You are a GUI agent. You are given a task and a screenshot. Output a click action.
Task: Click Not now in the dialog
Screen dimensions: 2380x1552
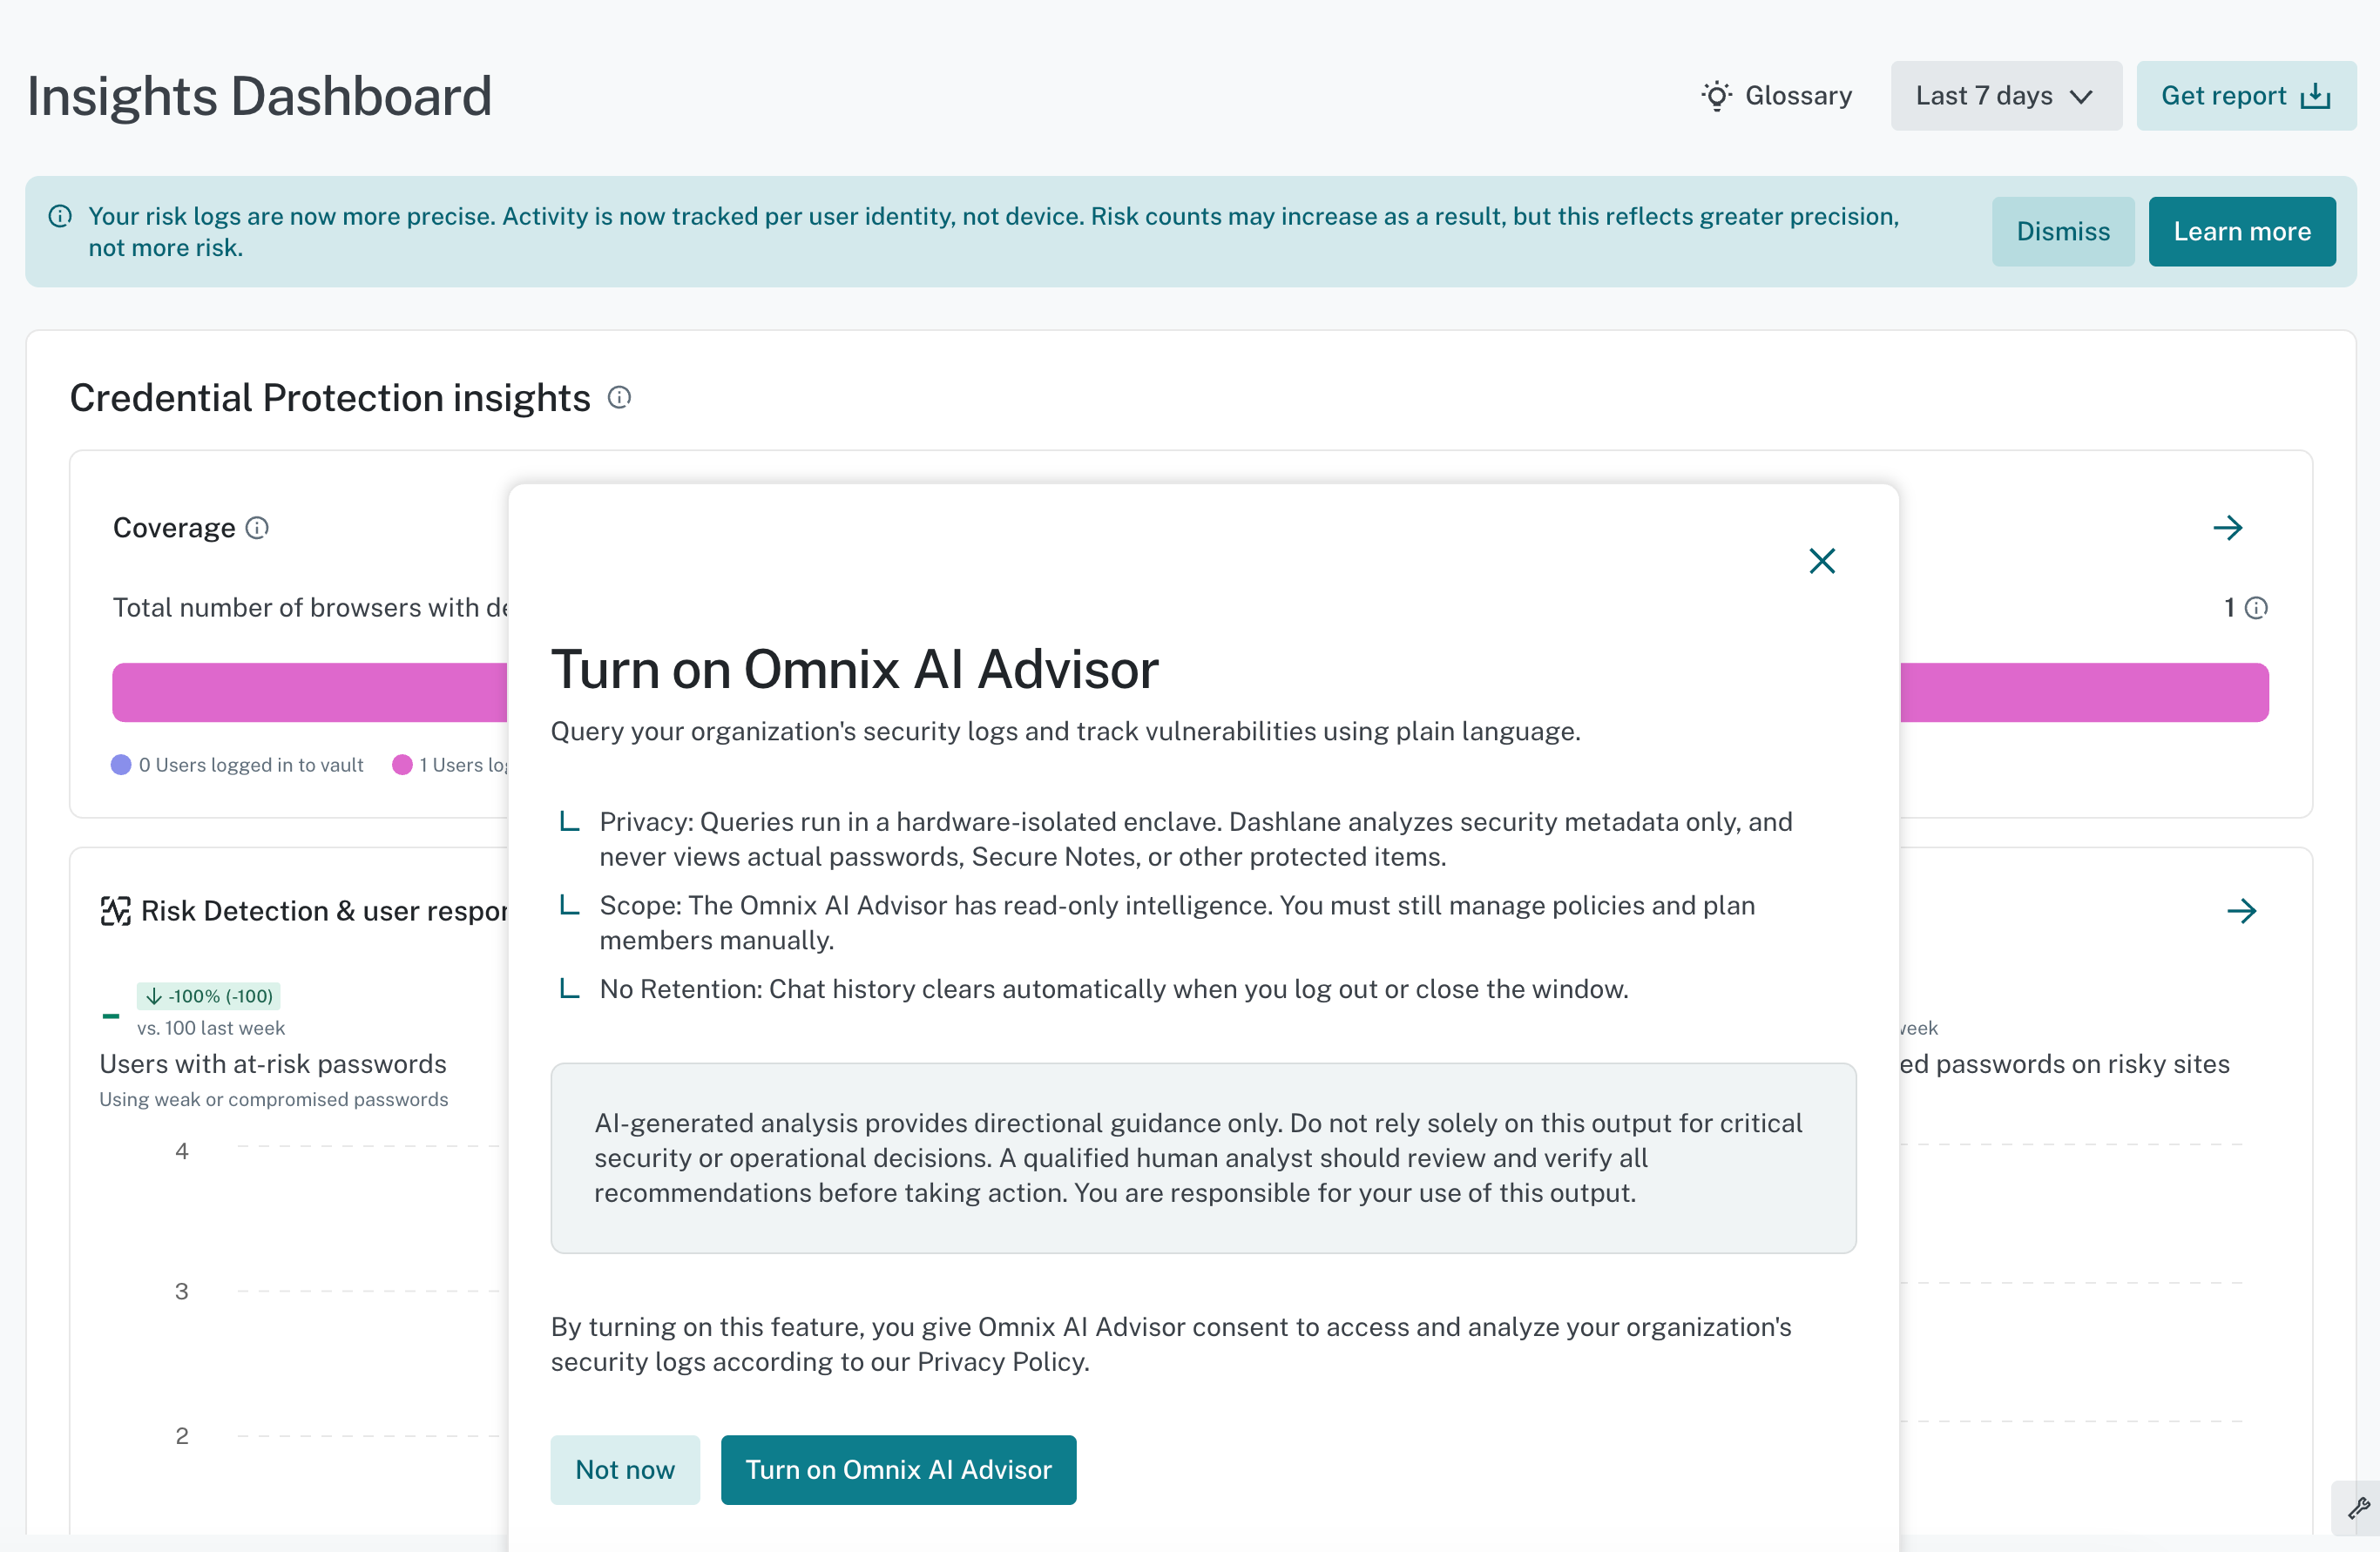[x=625, y=1469]
